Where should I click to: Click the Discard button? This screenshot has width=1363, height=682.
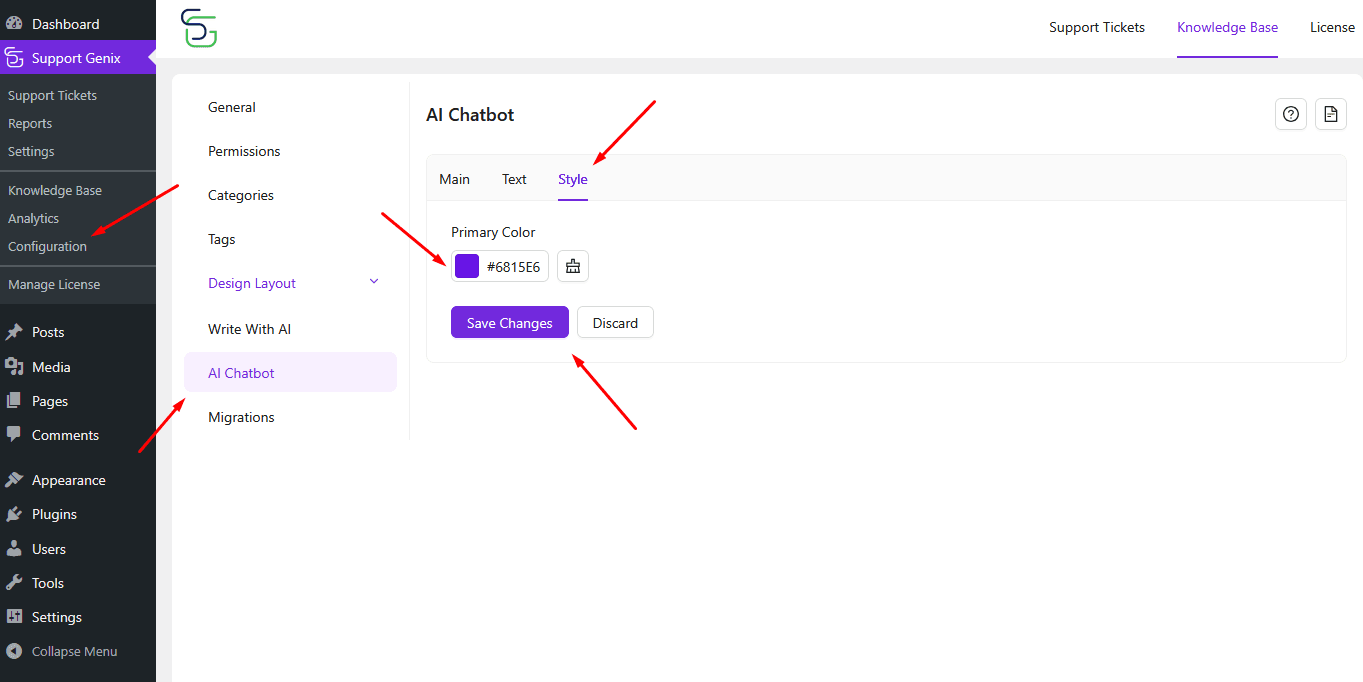615,322
